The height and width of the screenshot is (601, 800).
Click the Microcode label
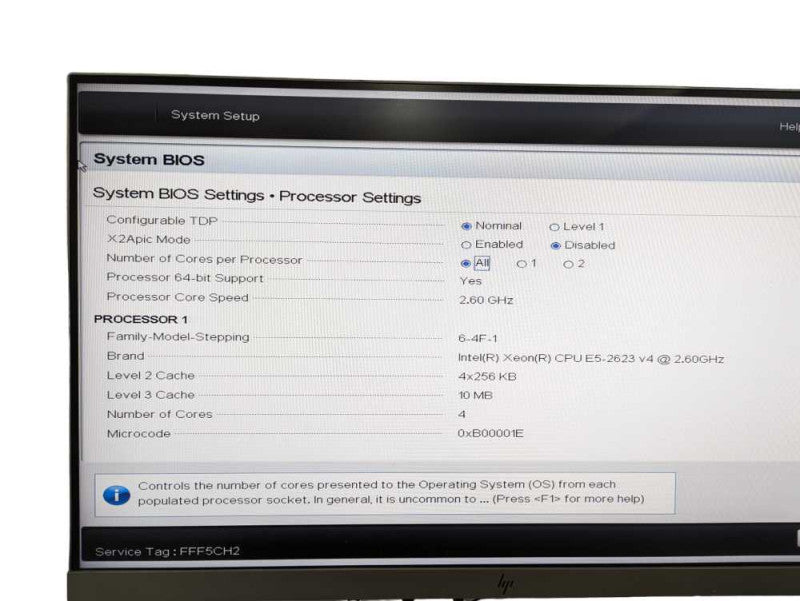click(139, 434)
